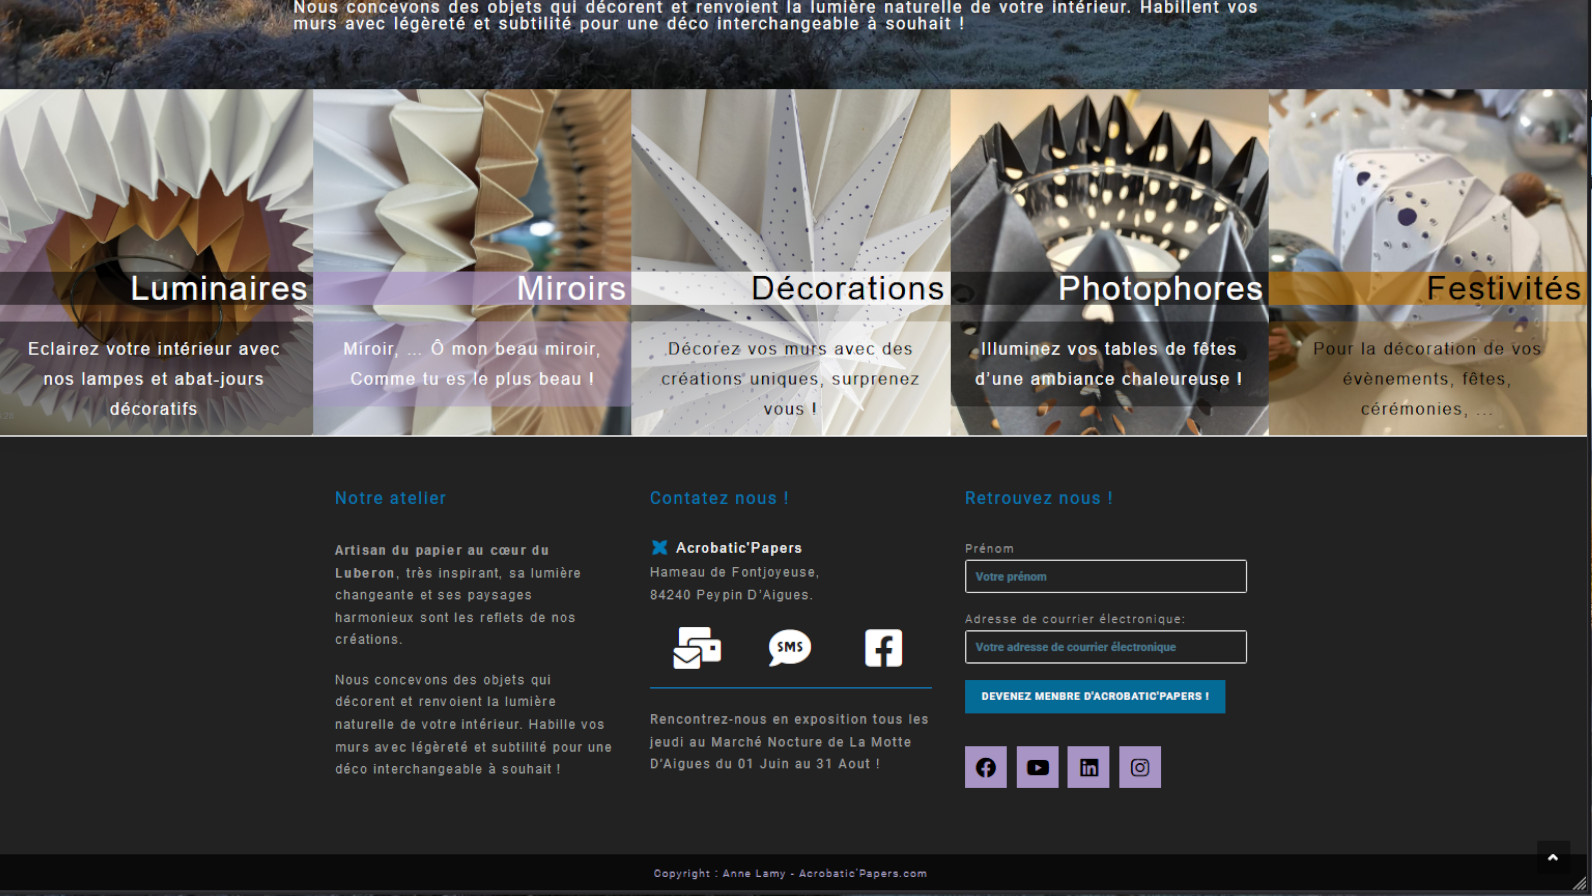Viewport: 1592px width, 896px height.
Task: Click the Prénom input field
Action: click(1105, 576)
